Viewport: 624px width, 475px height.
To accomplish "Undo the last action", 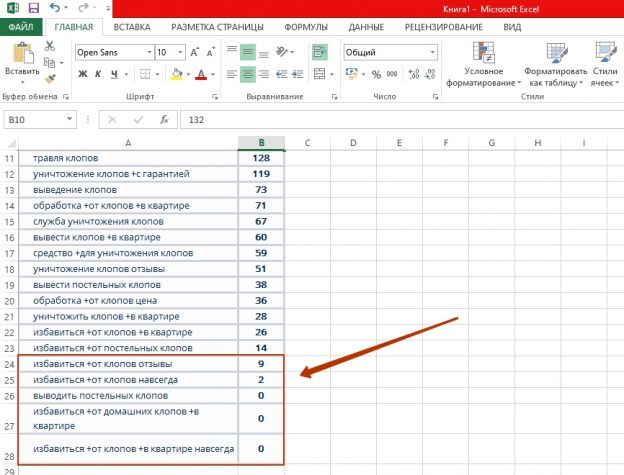I will pyautogui.click(x=54, y=8).
